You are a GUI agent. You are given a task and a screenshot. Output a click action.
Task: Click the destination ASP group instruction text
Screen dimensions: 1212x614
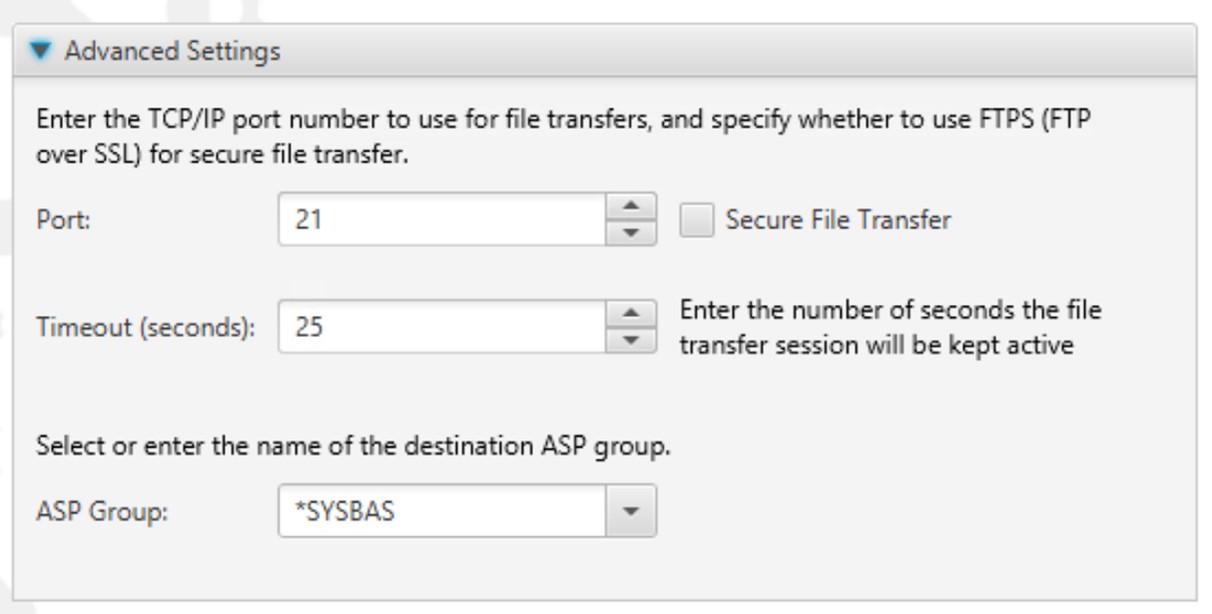[x=353, y=444]
